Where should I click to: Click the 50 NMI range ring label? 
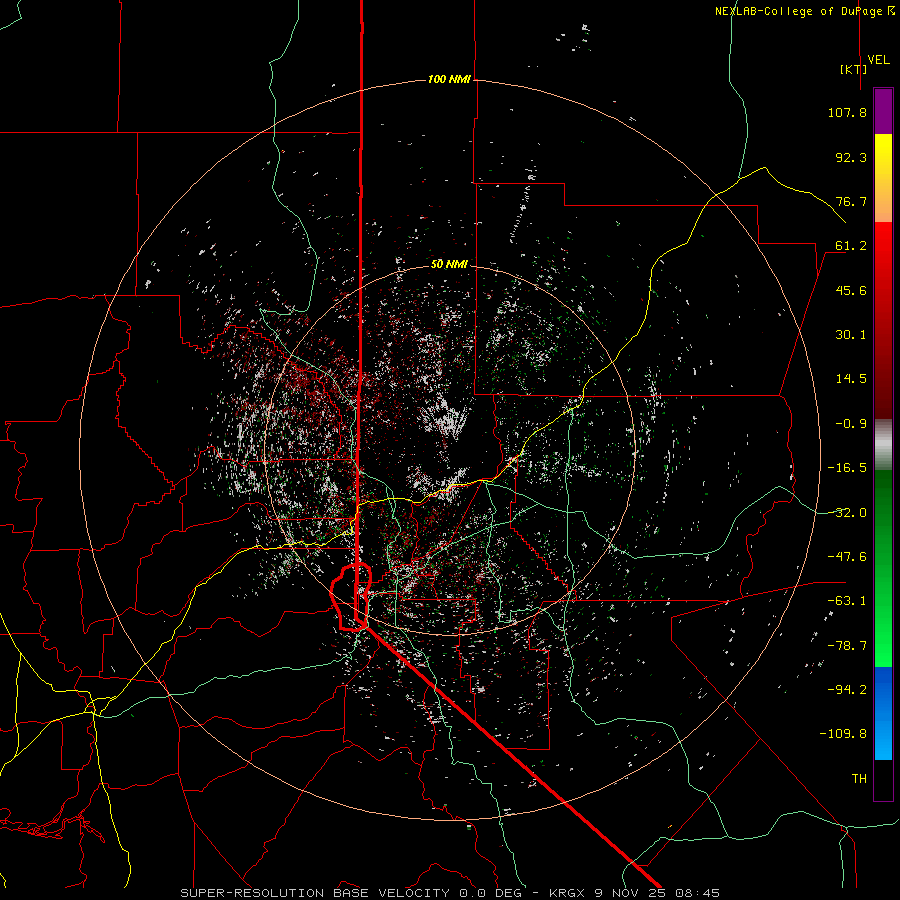click(x=449, y=264)
